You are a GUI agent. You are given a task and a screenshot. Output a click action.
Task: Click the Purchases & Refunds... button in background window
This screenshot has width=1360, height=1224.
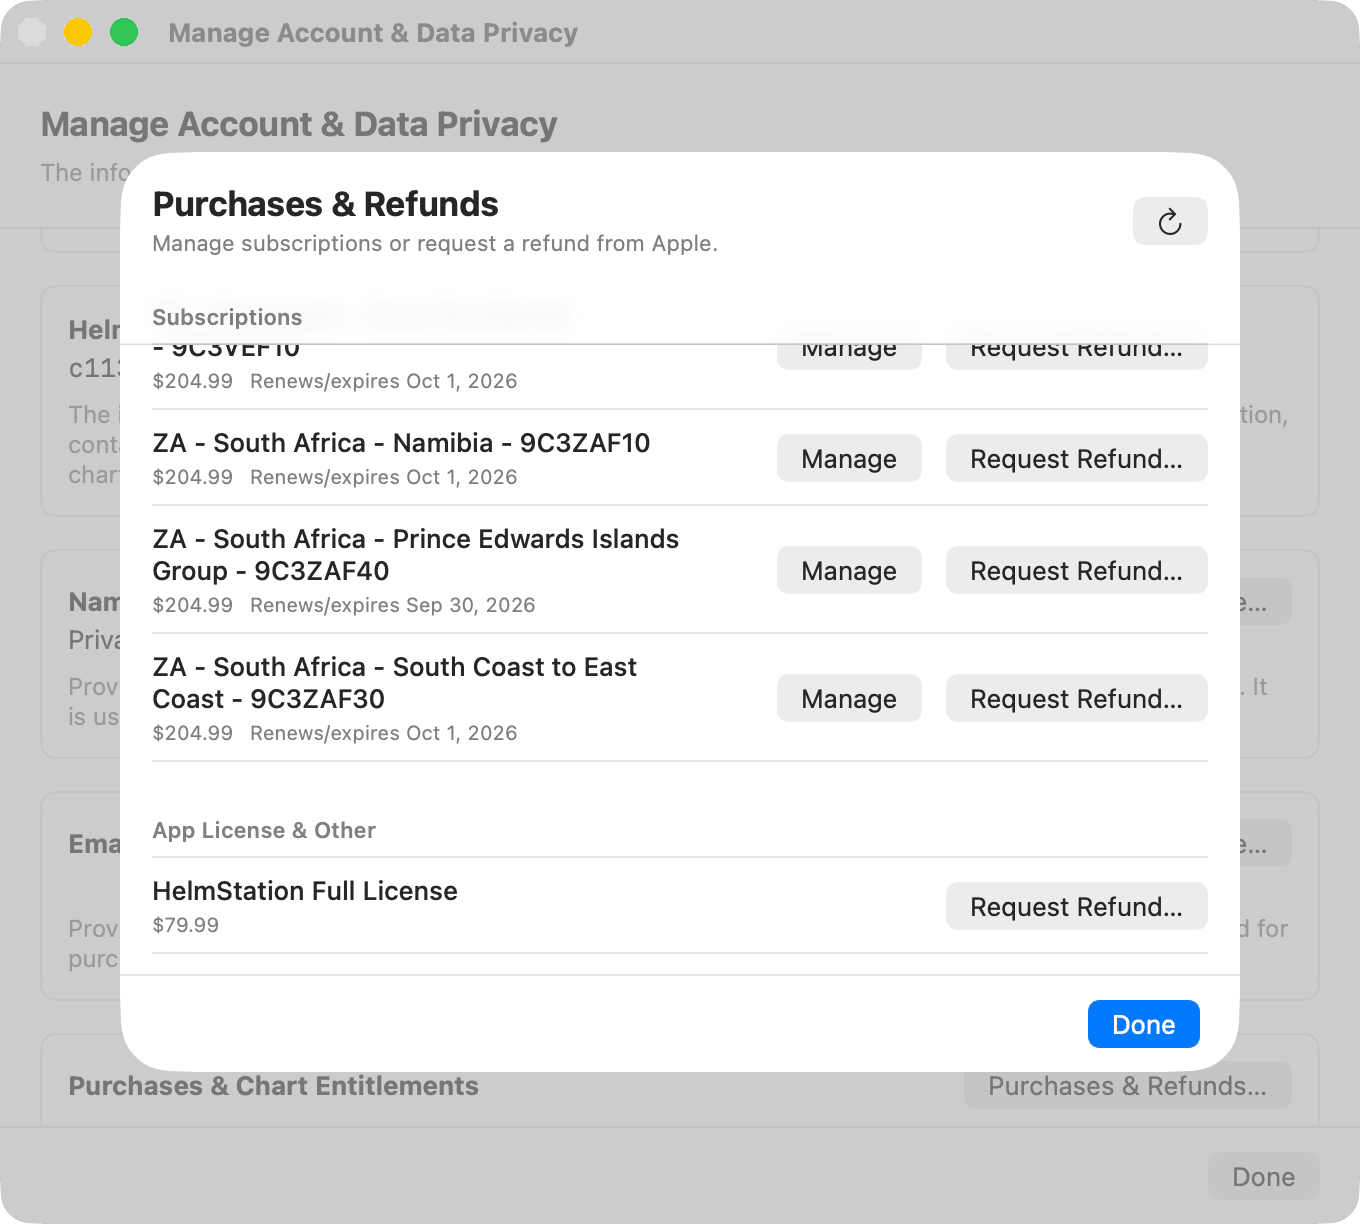1128,1086
